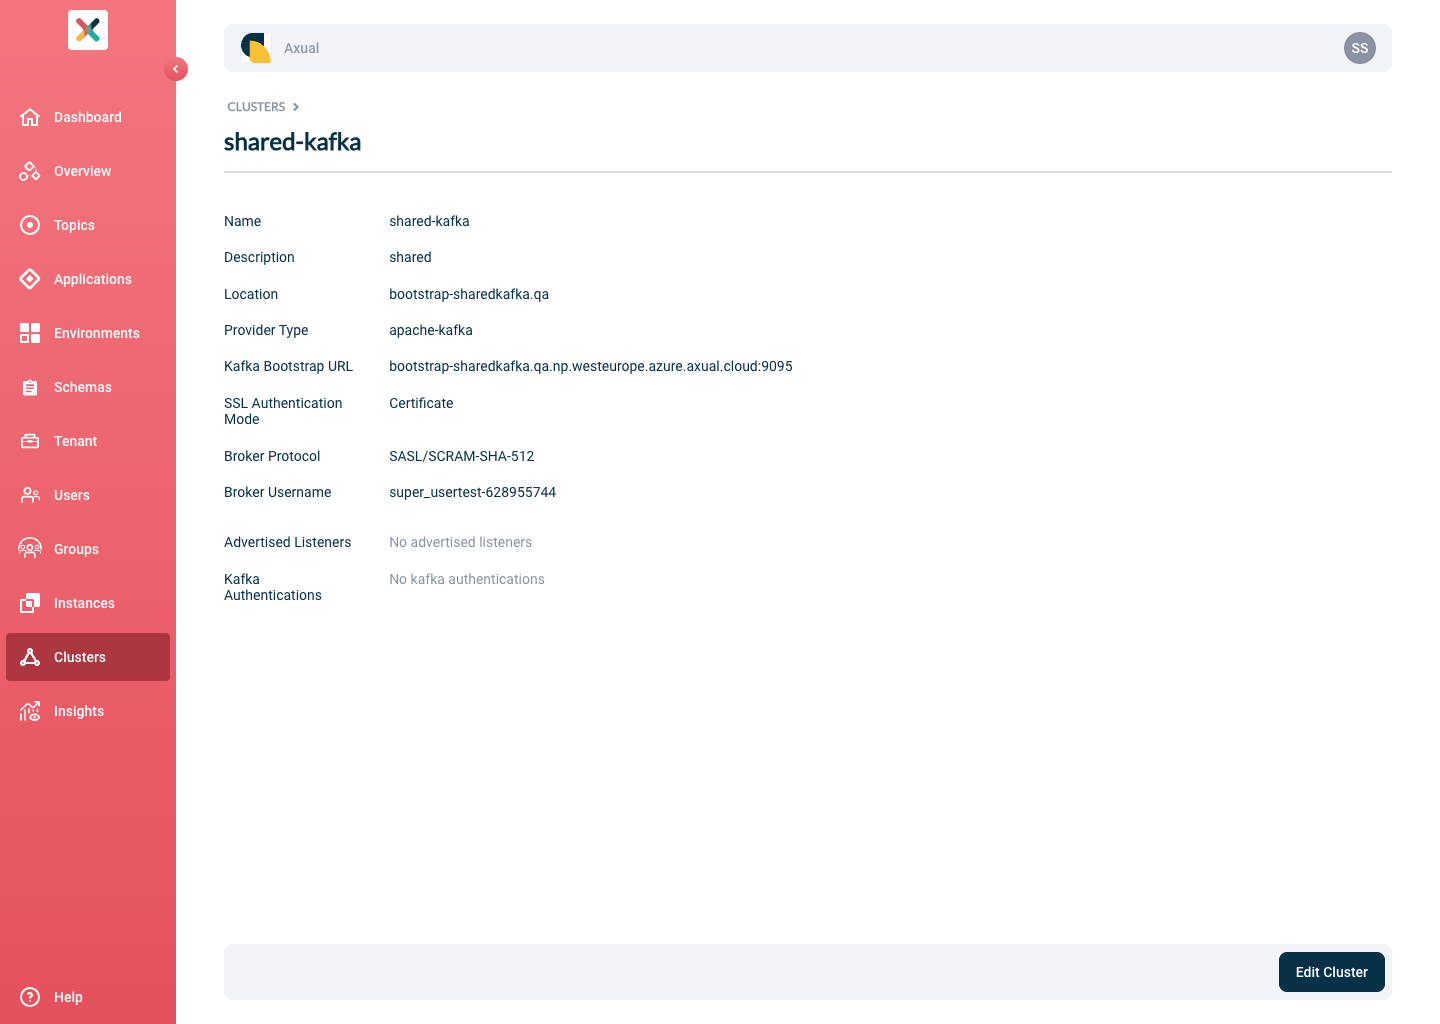Click the Edit Cluster button
This screenshot has height=1024, width=1440.
pos(1332,972)
